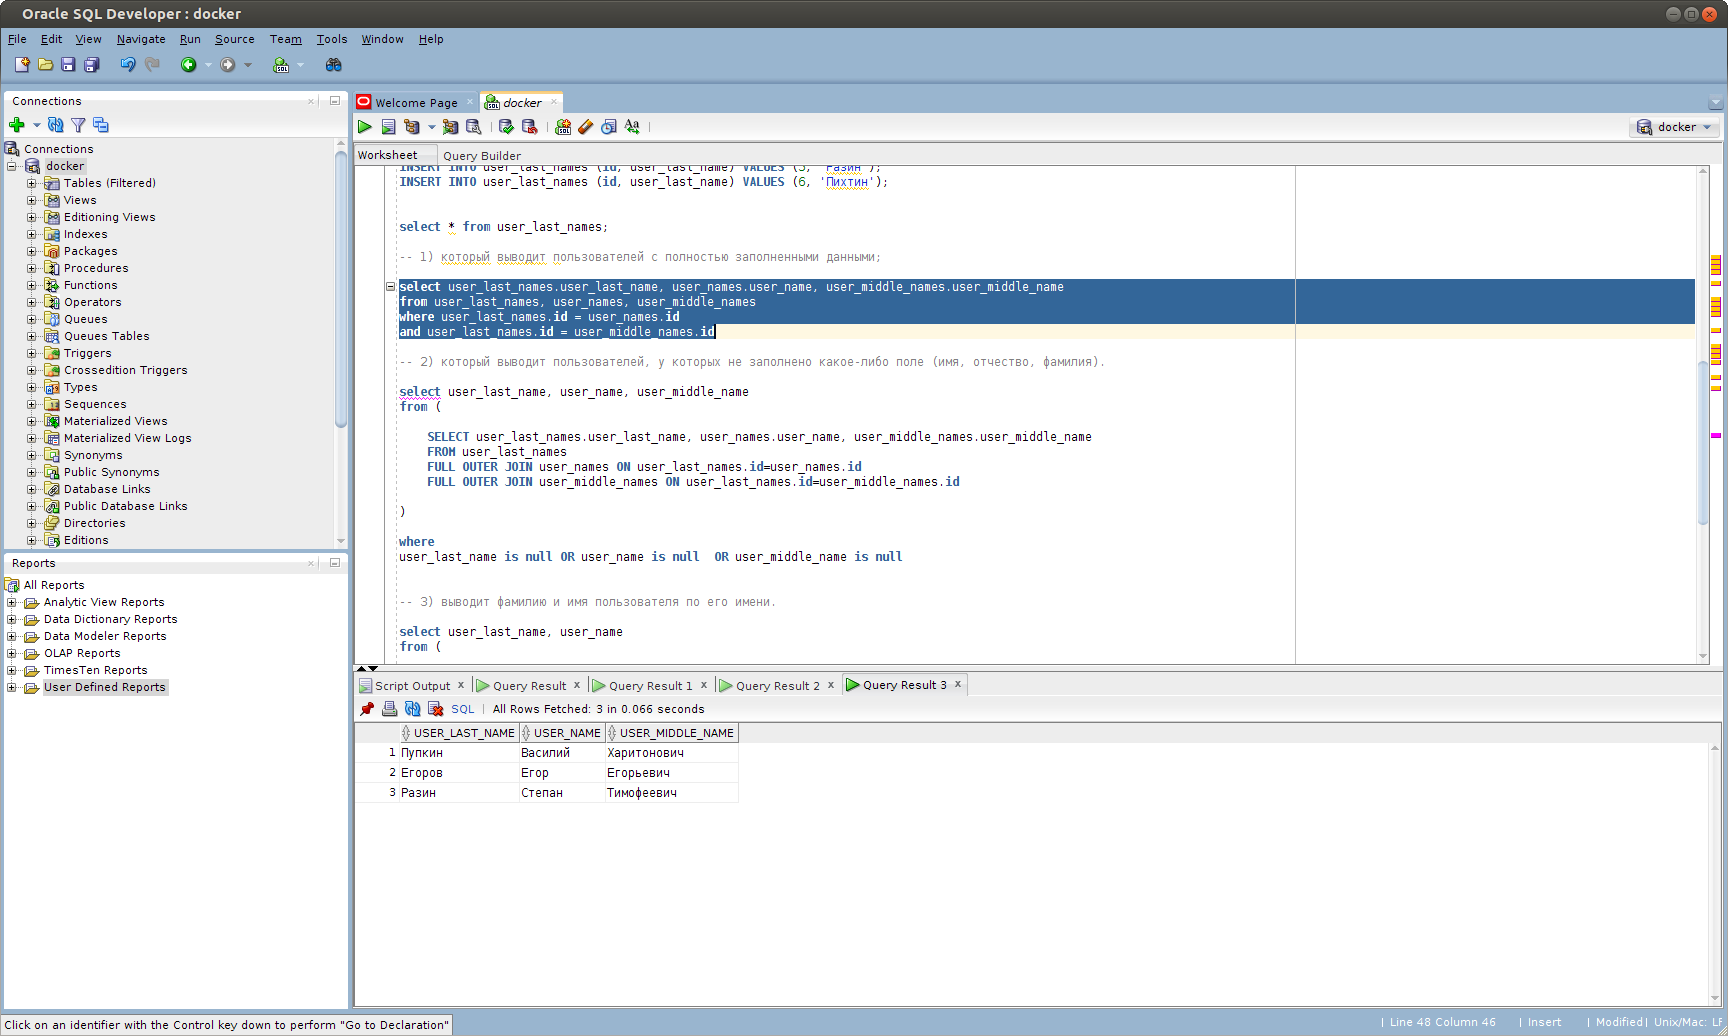Refresh the query result grid

click(x=412, y=708)
